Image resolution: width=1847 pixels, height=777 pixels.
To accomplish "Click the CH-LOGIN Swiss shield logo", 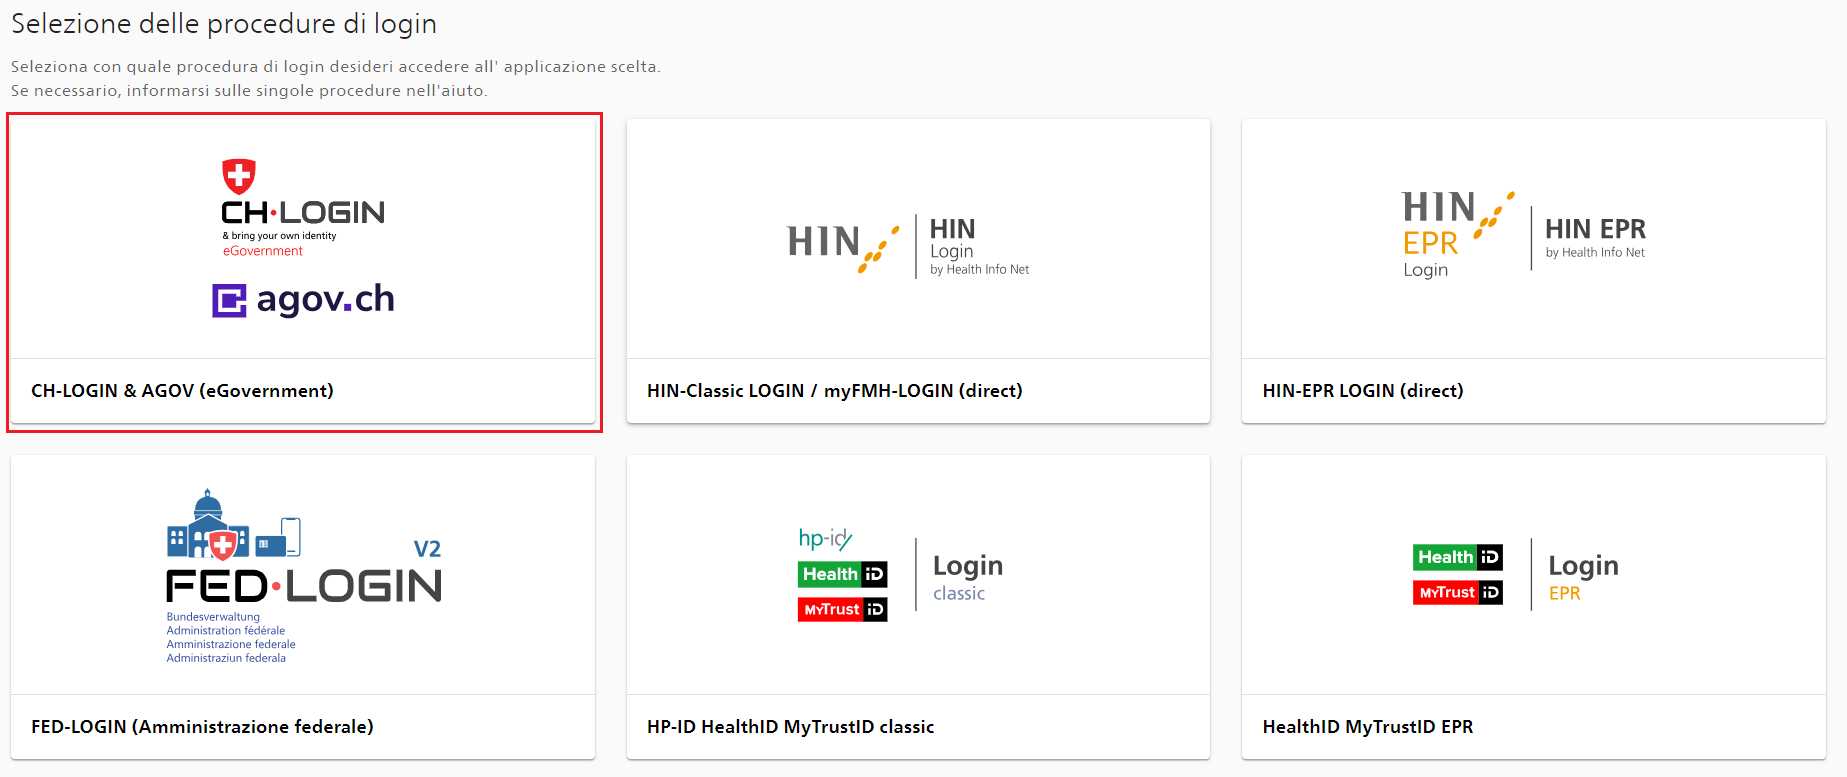I will click(x=239, y=177).
